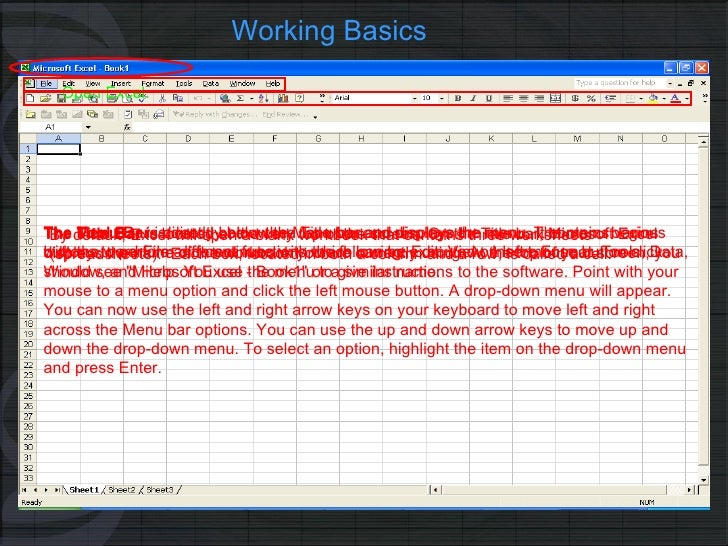Click the Font Color red A swatch

tap(676, 98)
